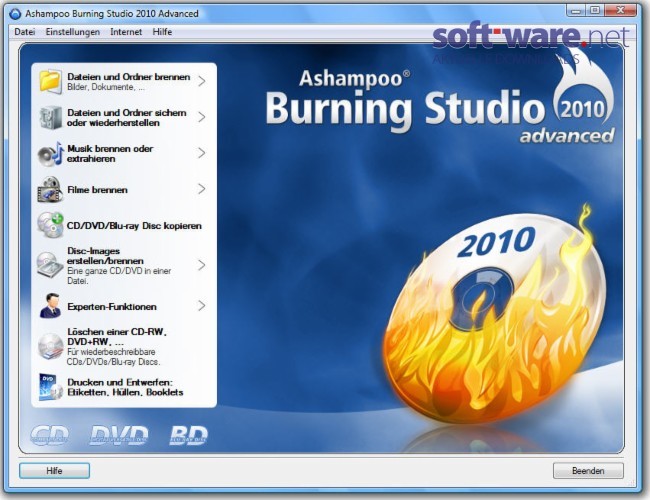Maximize the Ashampoo window
650x500 pixels.
point(595,11)
